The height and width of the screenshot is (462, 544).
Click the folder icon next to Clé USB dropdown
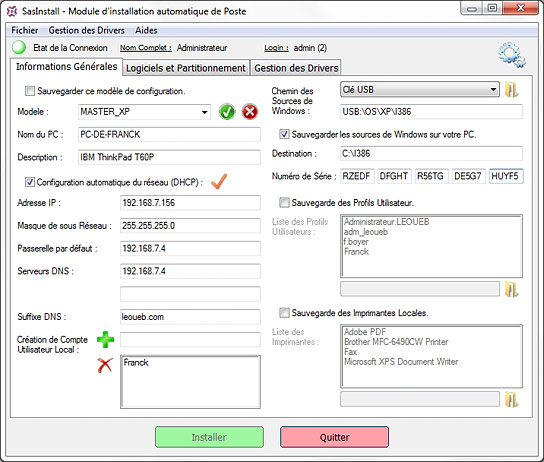511,90
